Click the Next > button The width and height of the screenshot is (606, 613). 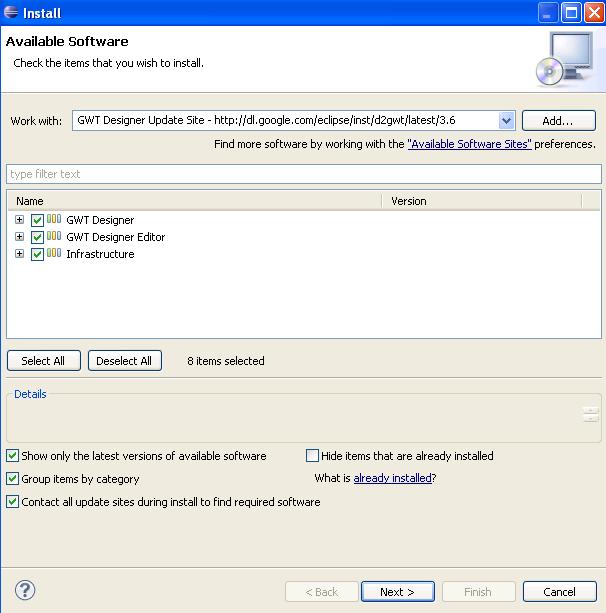click(x=398, y=591)
